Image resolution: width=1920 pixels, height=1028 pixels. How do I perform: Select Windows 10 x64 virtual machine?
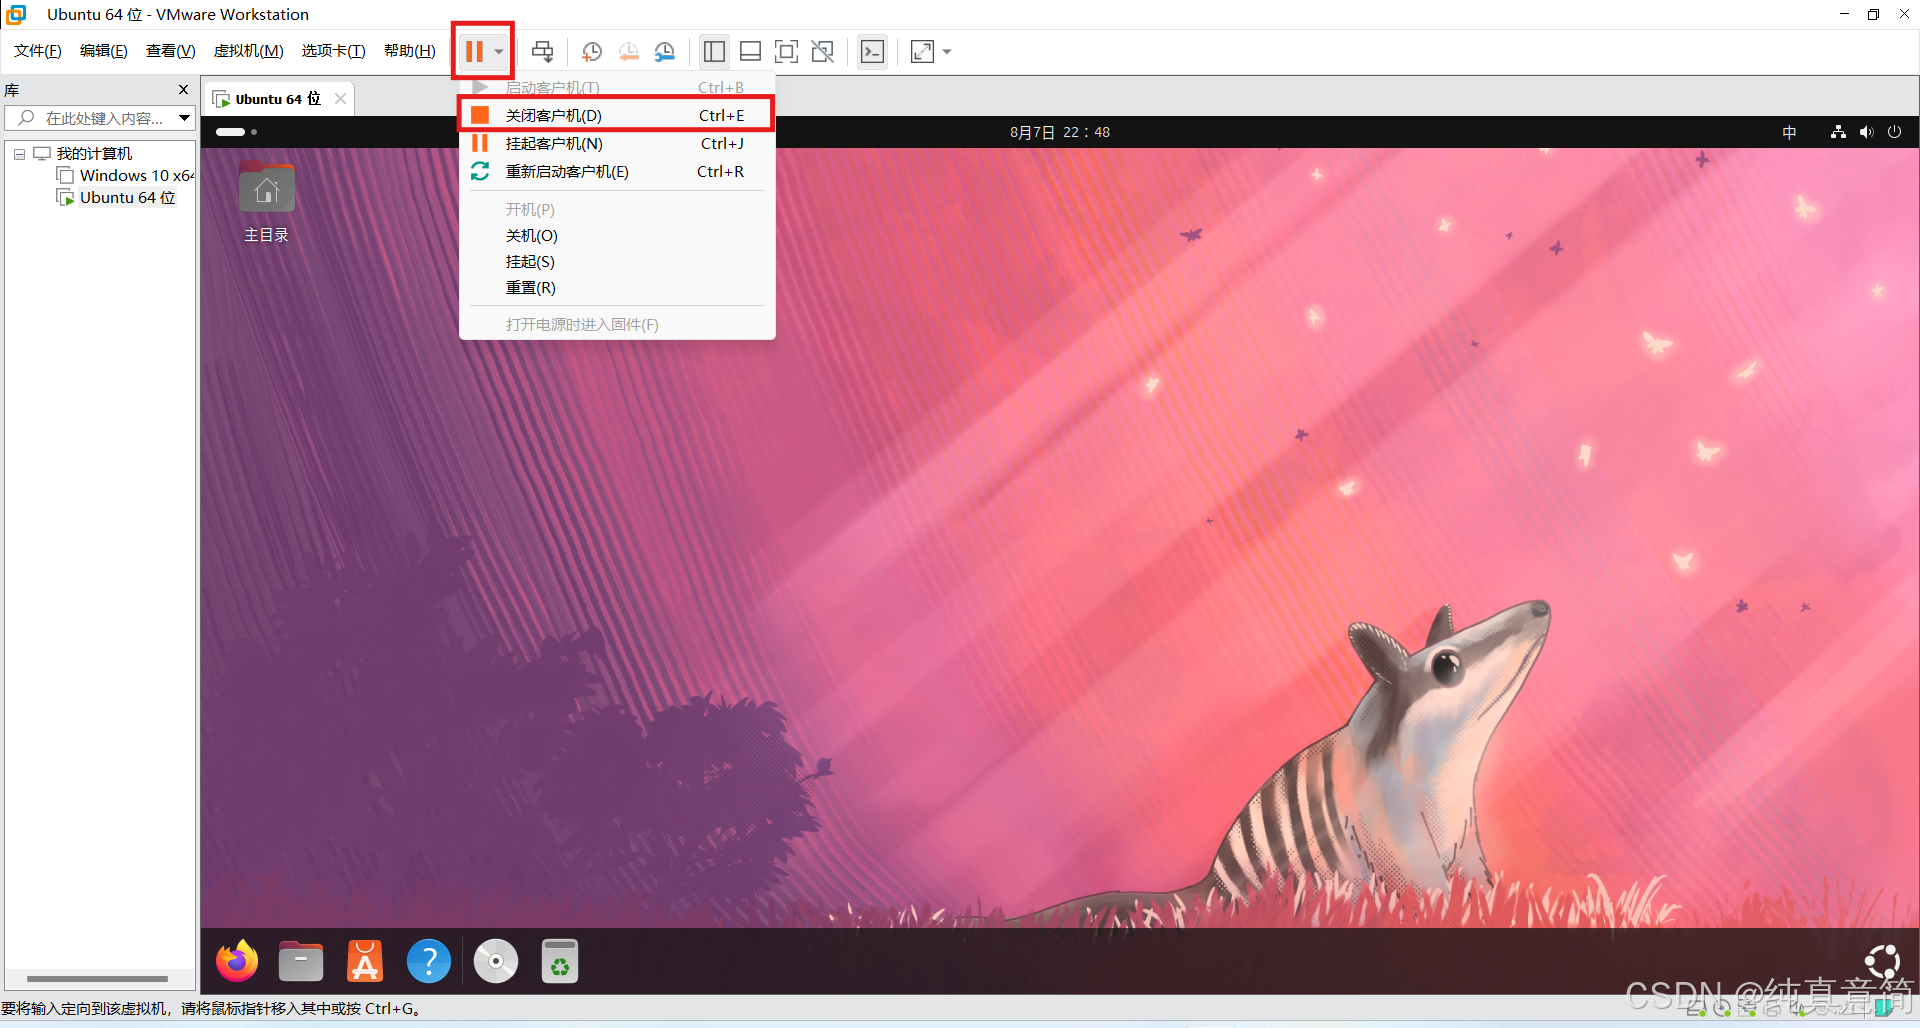pyautogui.click(x=137, y=175)
